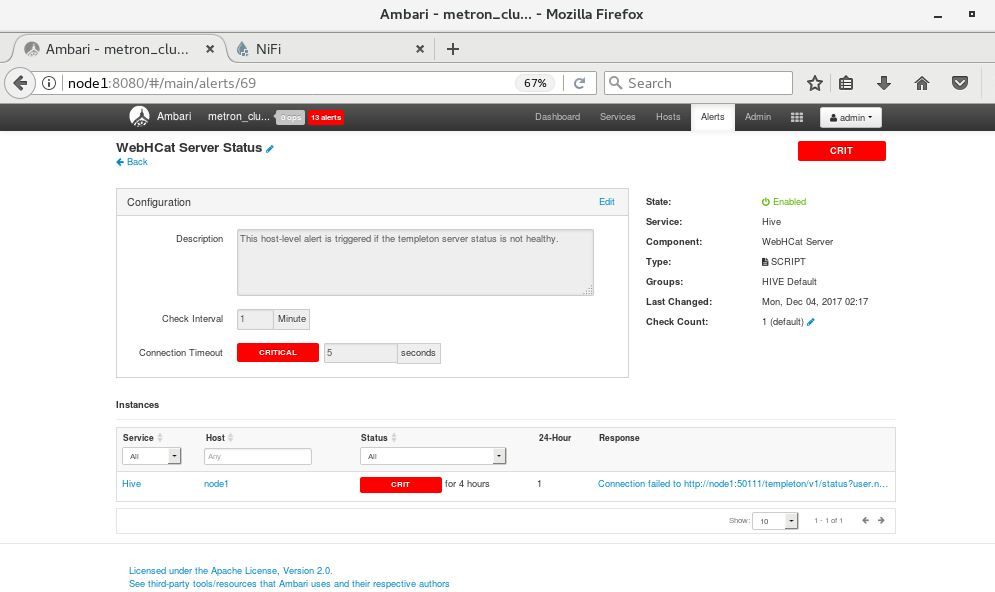
Task: Open the Show rows count dropdown
Action: click(776, 521)
